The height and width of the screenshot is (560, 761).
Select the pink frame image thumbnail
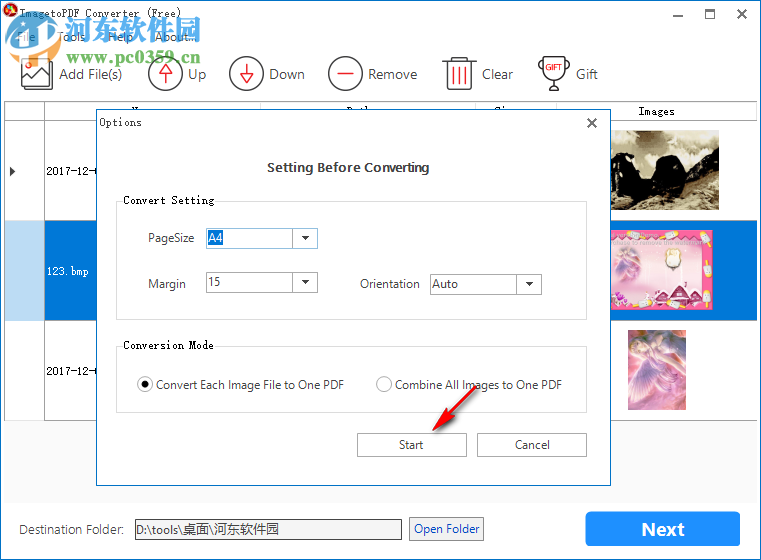point(662,270)
